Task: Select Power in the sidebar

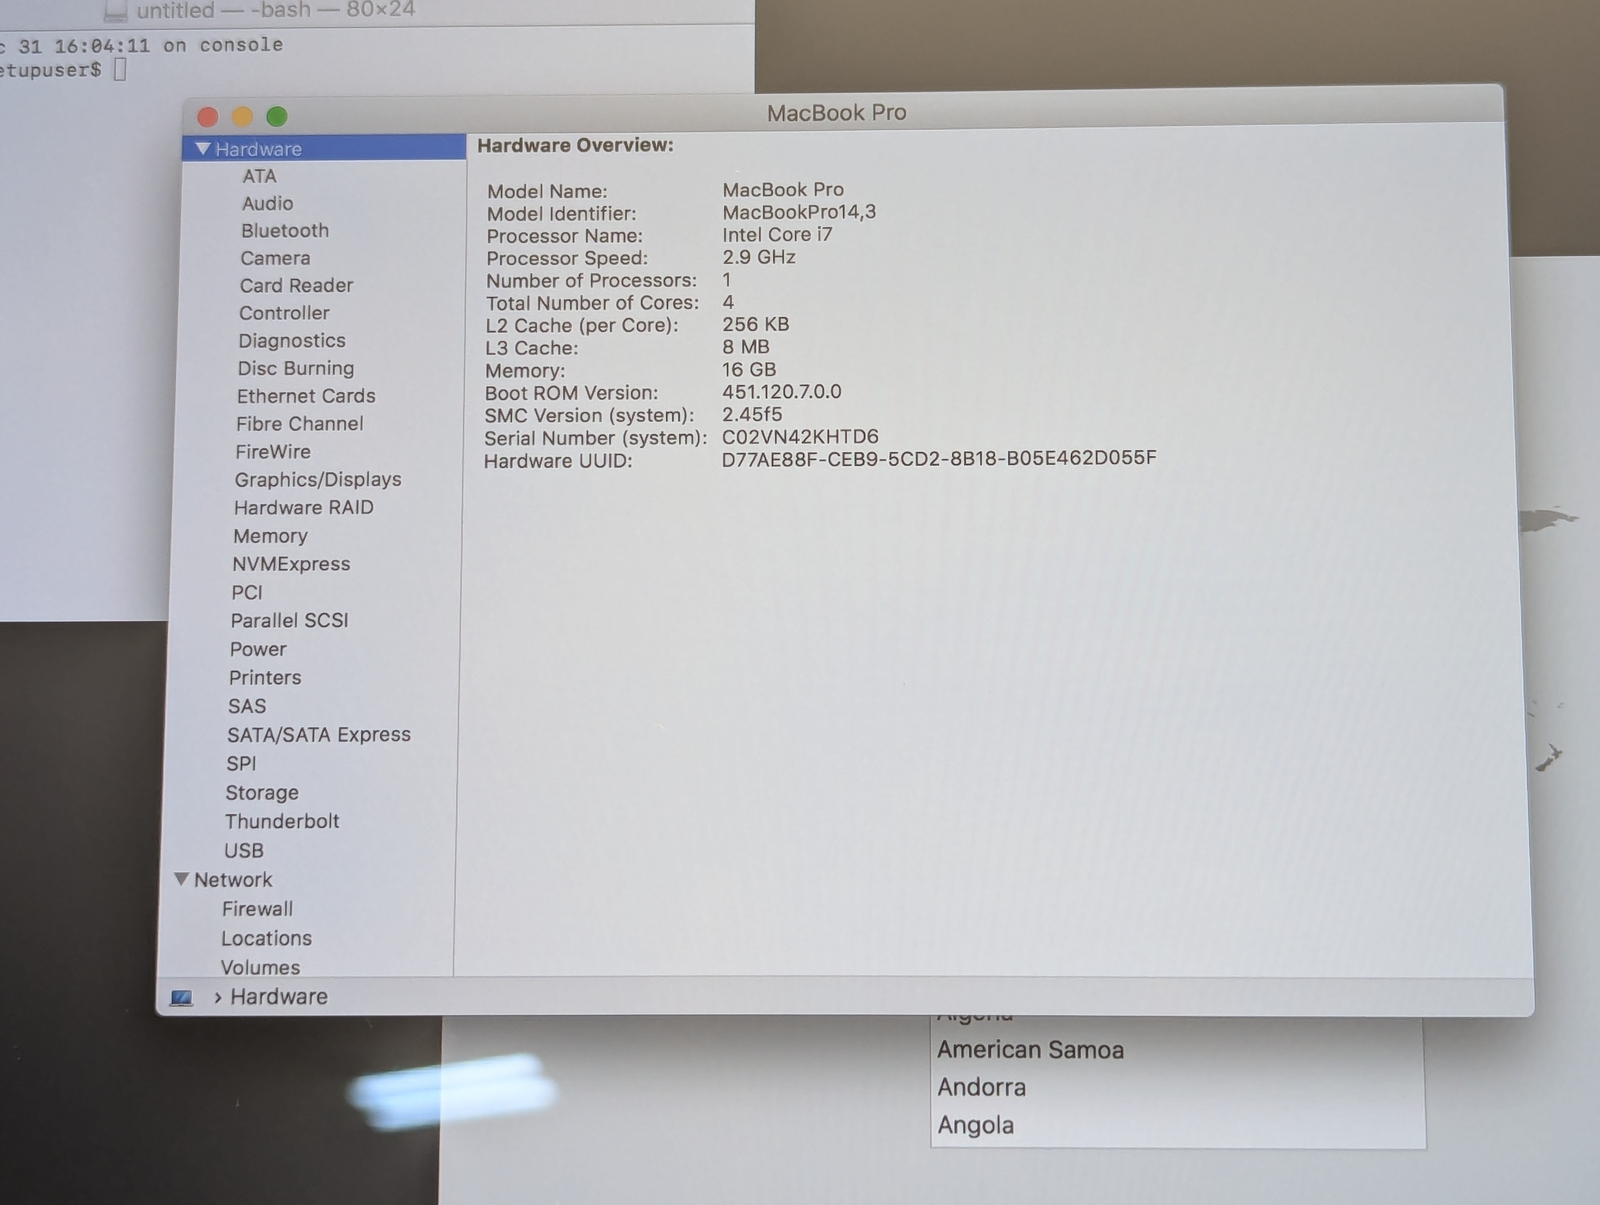Action: pyautogui.click(x=258, y=650)
